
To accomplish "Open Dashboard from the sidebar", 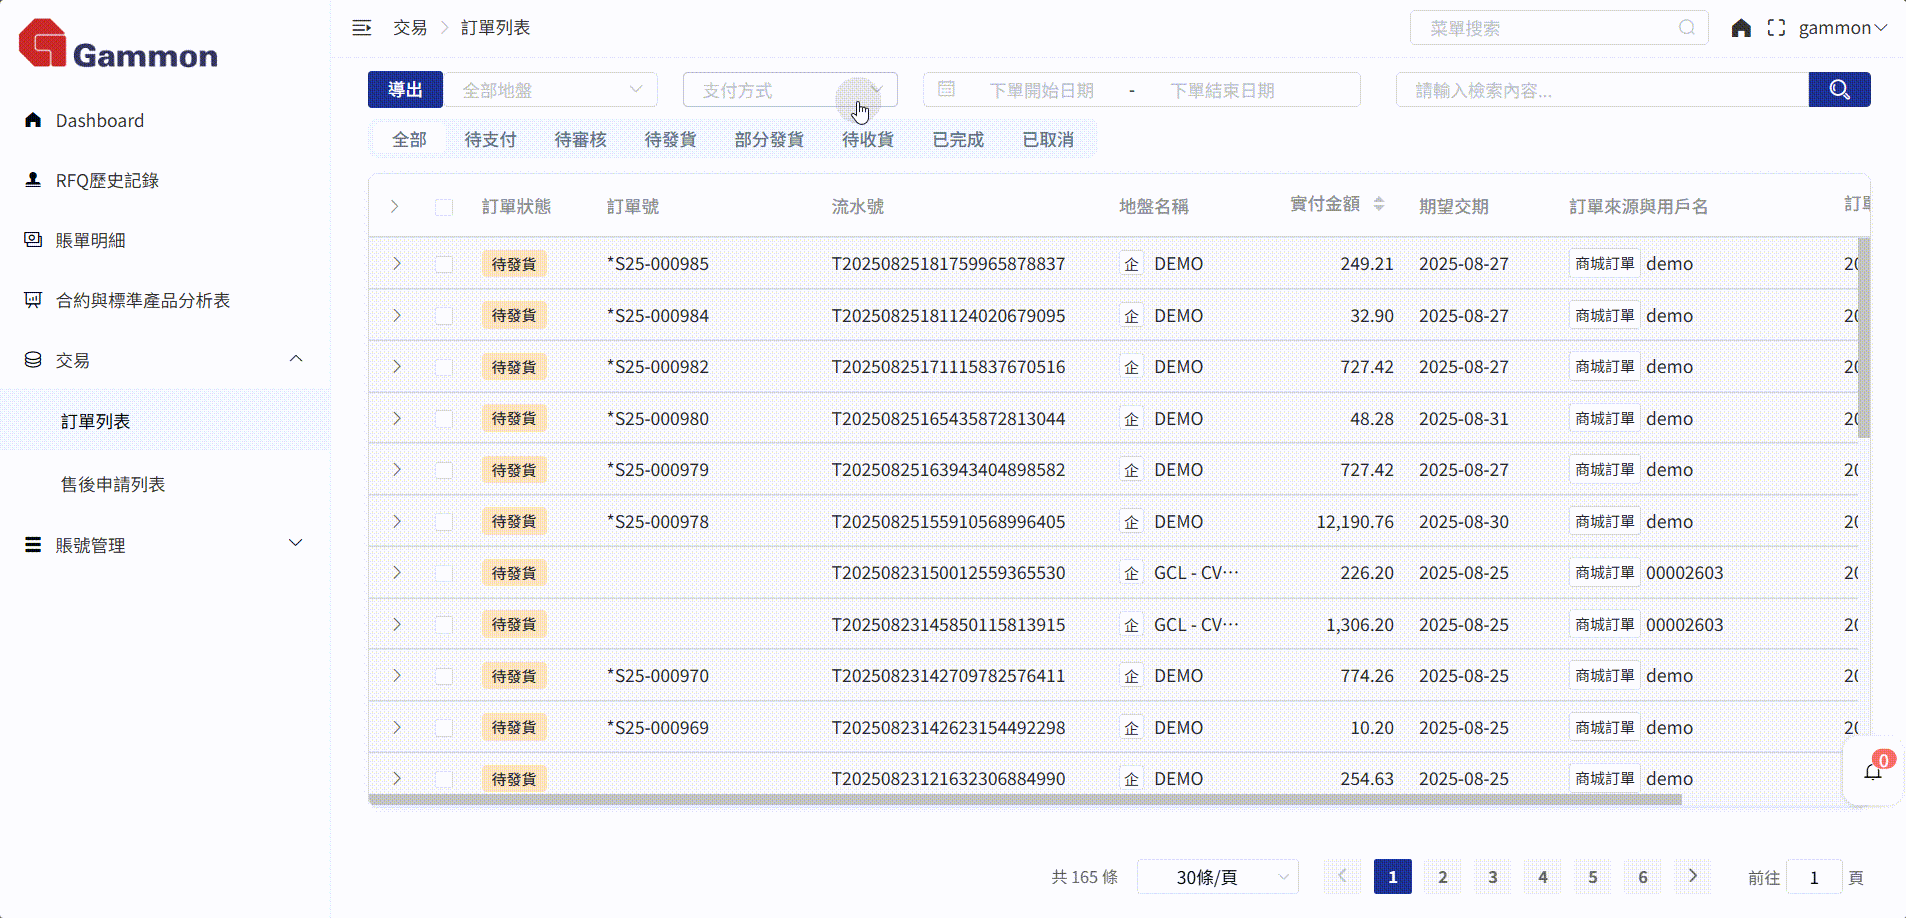I will coord(99,121).
